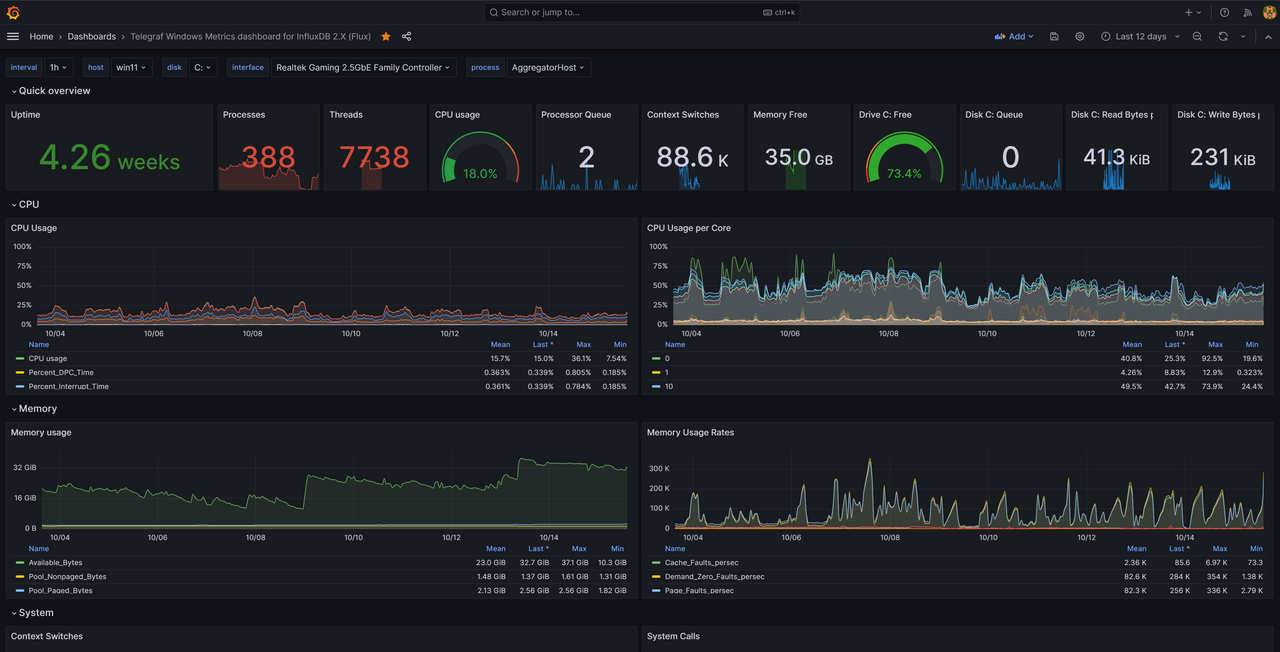
Task: Toggle the Available_Bytes legend series
Action: point(56,562)
